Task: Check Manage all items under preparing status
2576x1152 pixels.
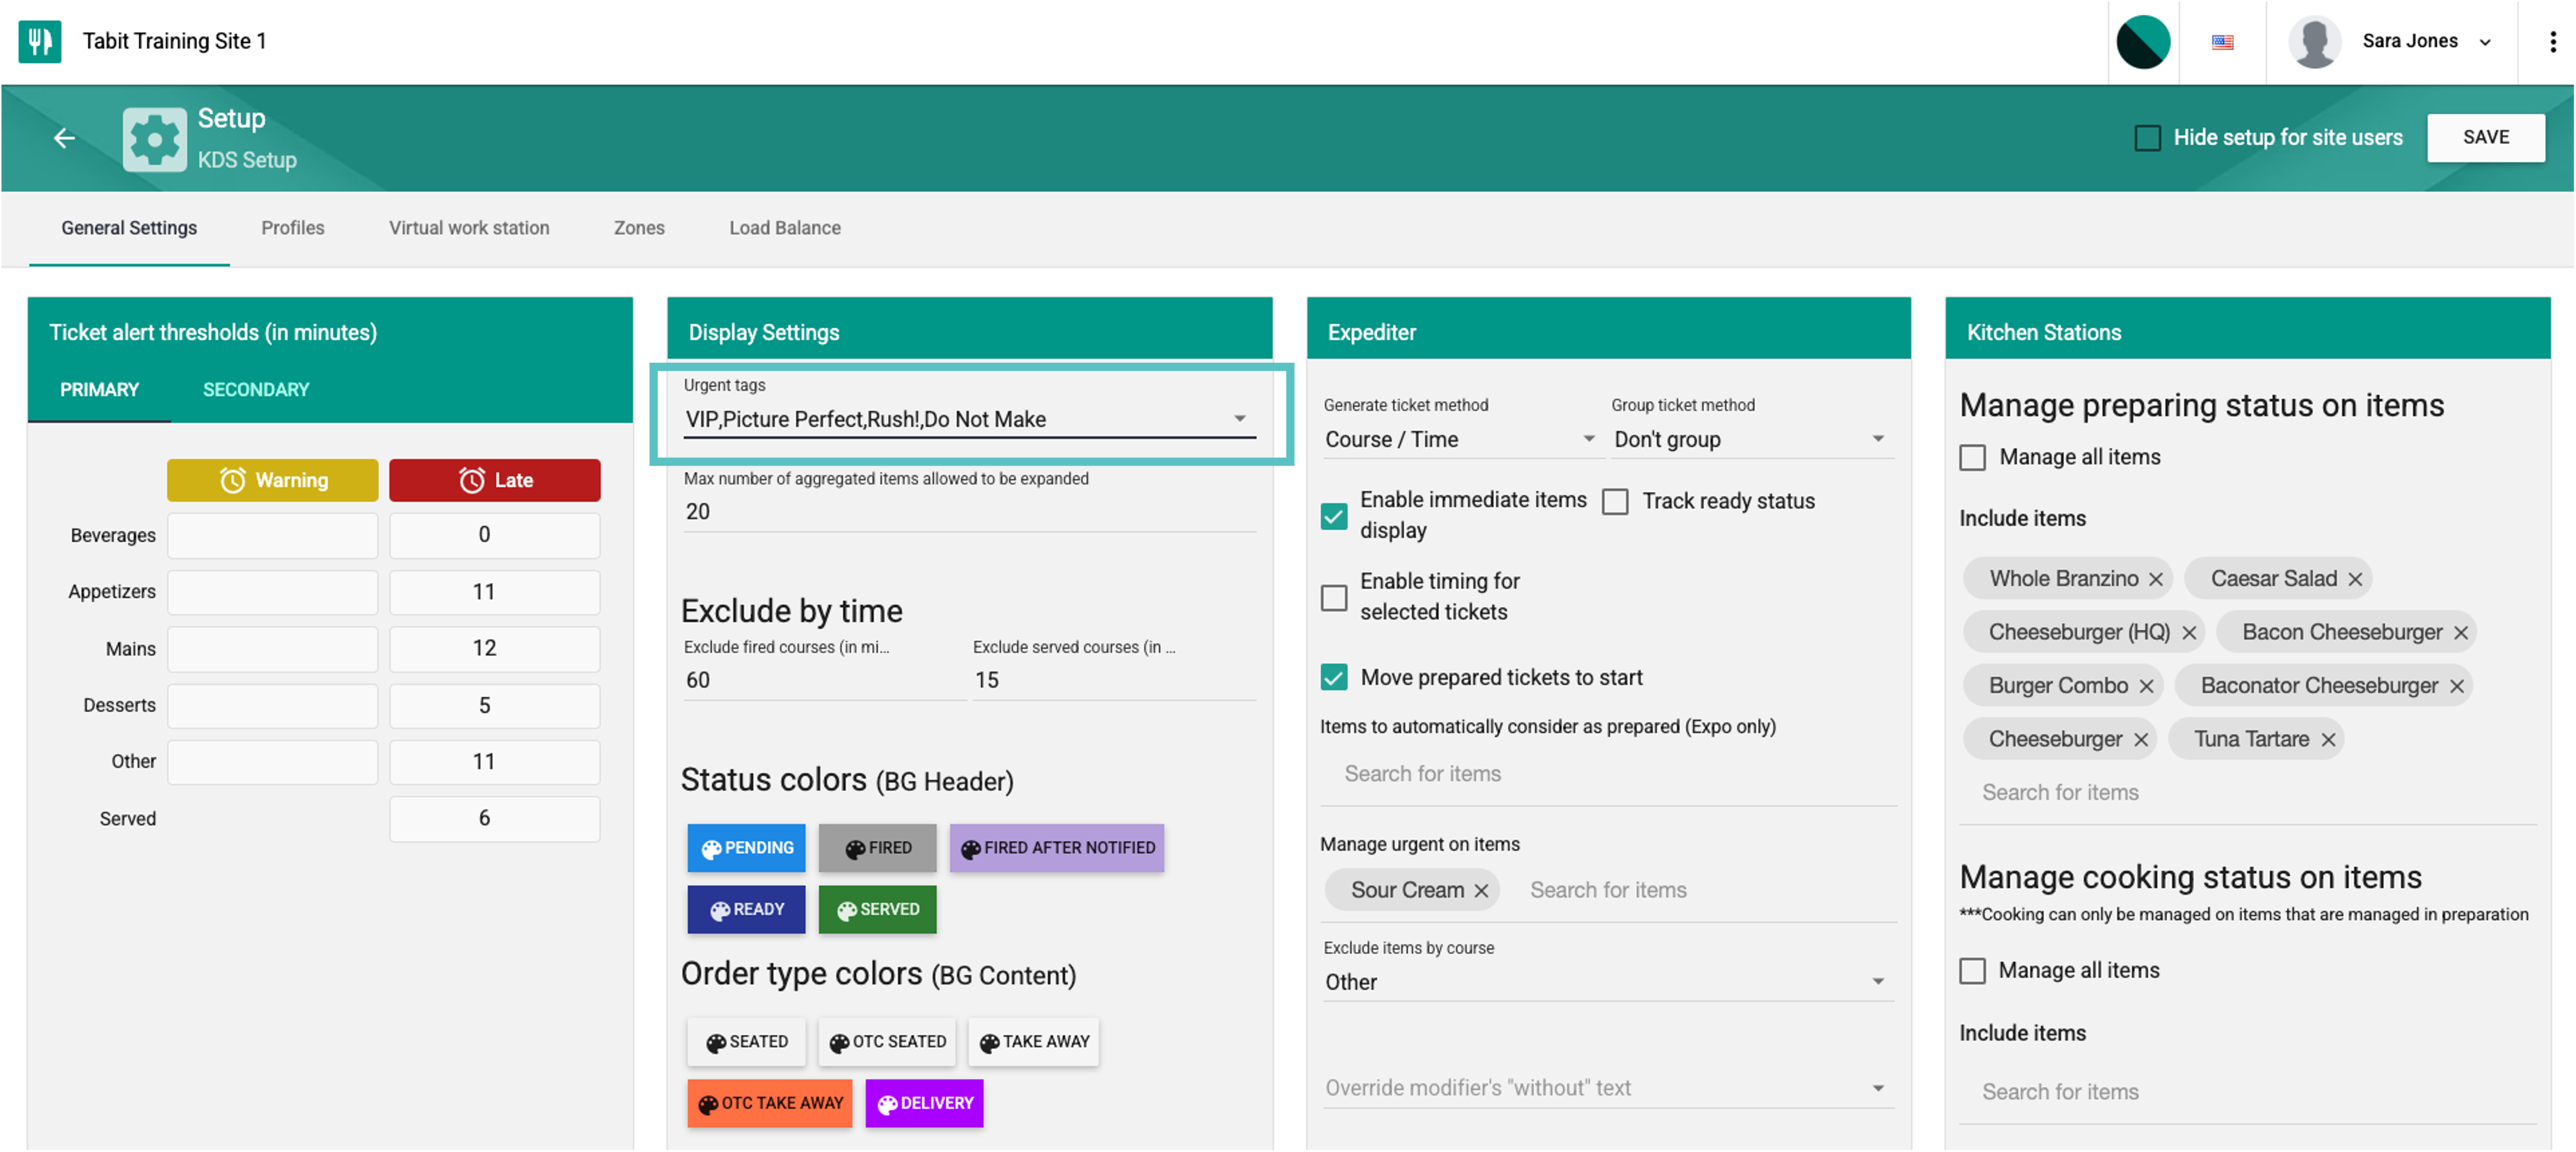Action: pos(1973,458)
